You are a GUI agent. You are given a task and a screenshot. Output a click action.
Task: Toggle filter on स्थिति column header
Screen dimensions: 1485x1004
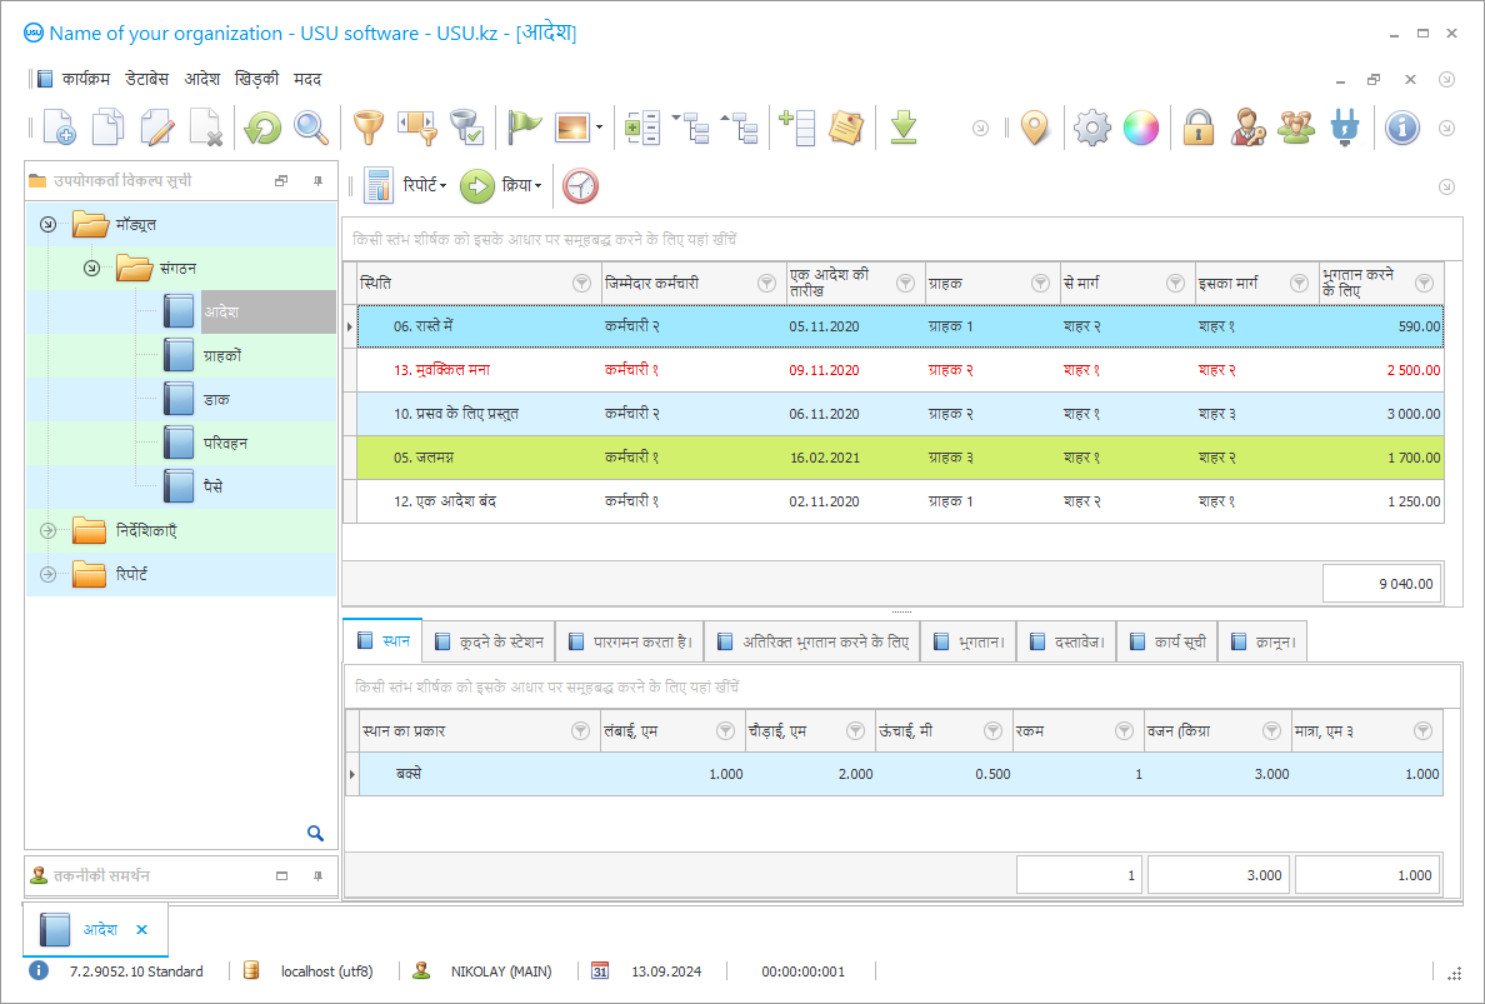coord(581,284)
